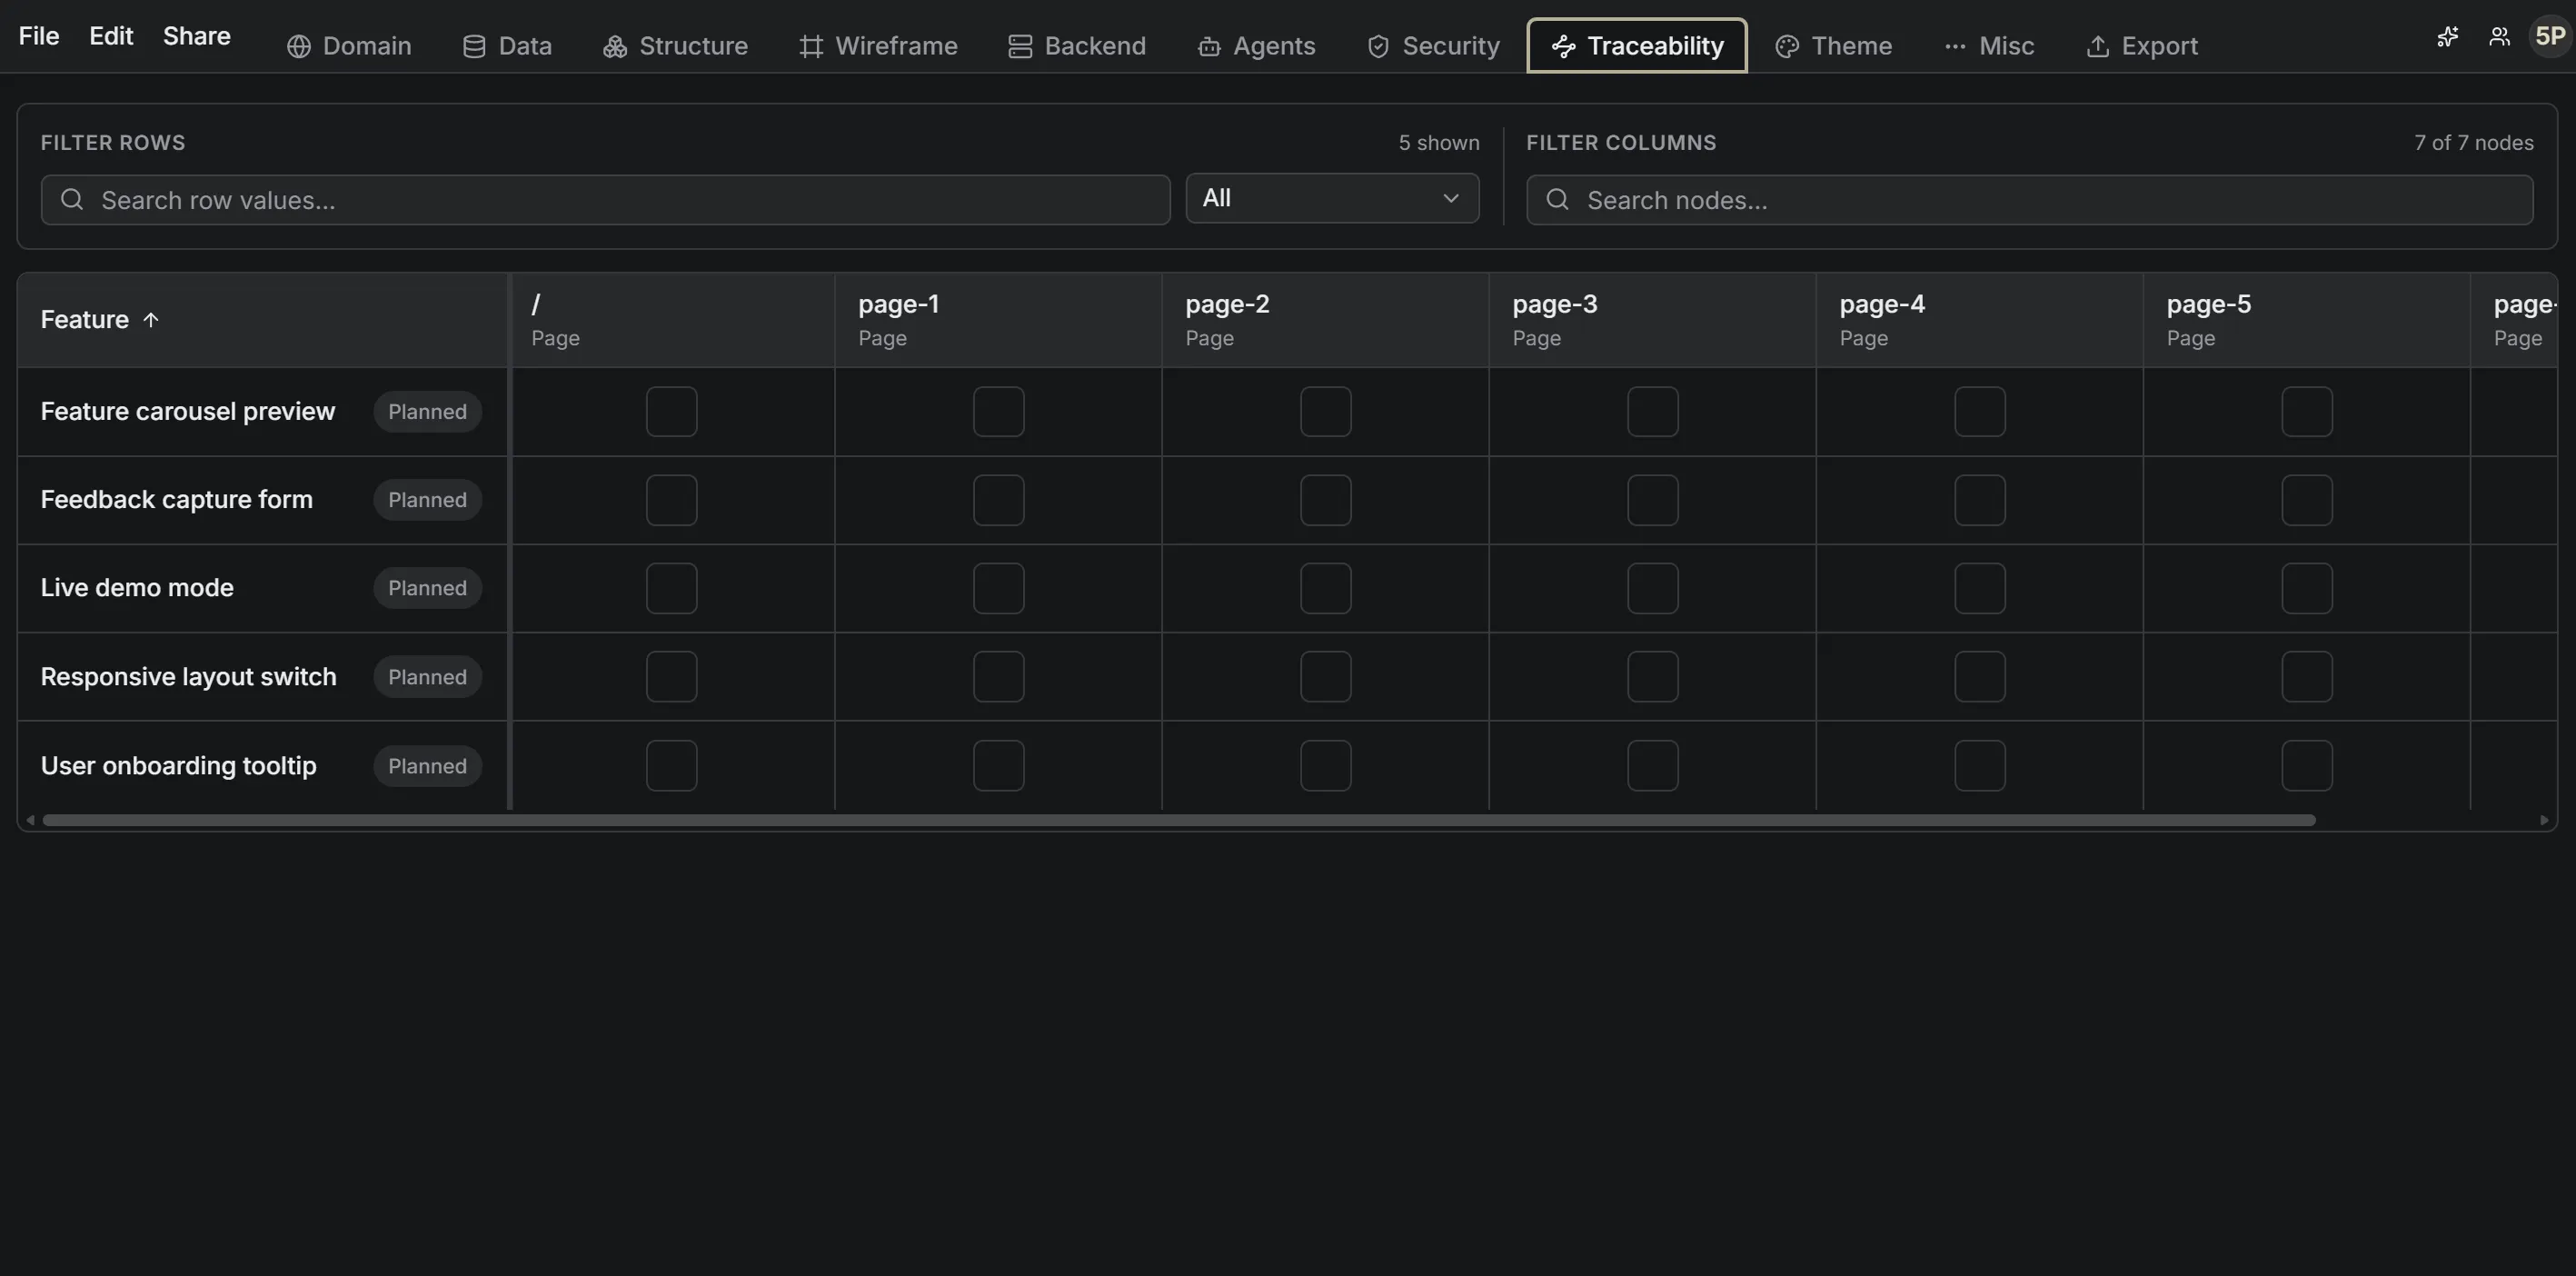Click the magnifier icon in row search
Image resolution: width=2576 pixels, height=1276 pixels.
(x=72, y=200)
